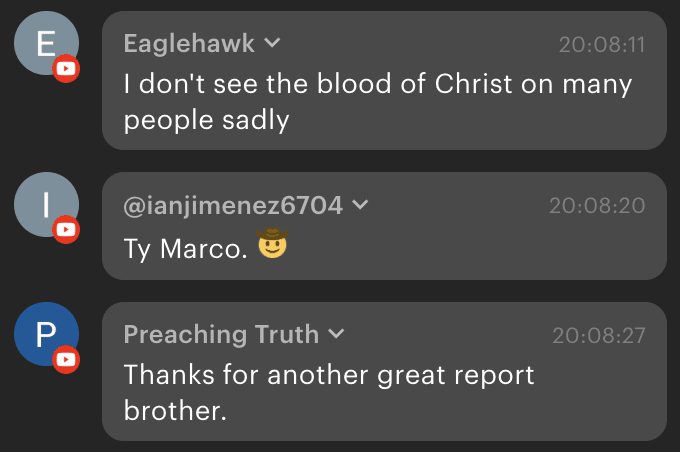Click the word "Christ" in Eaglehawk's message
Image resolution: width=680 pixels, height=452 pixels.
coord(474,84)
